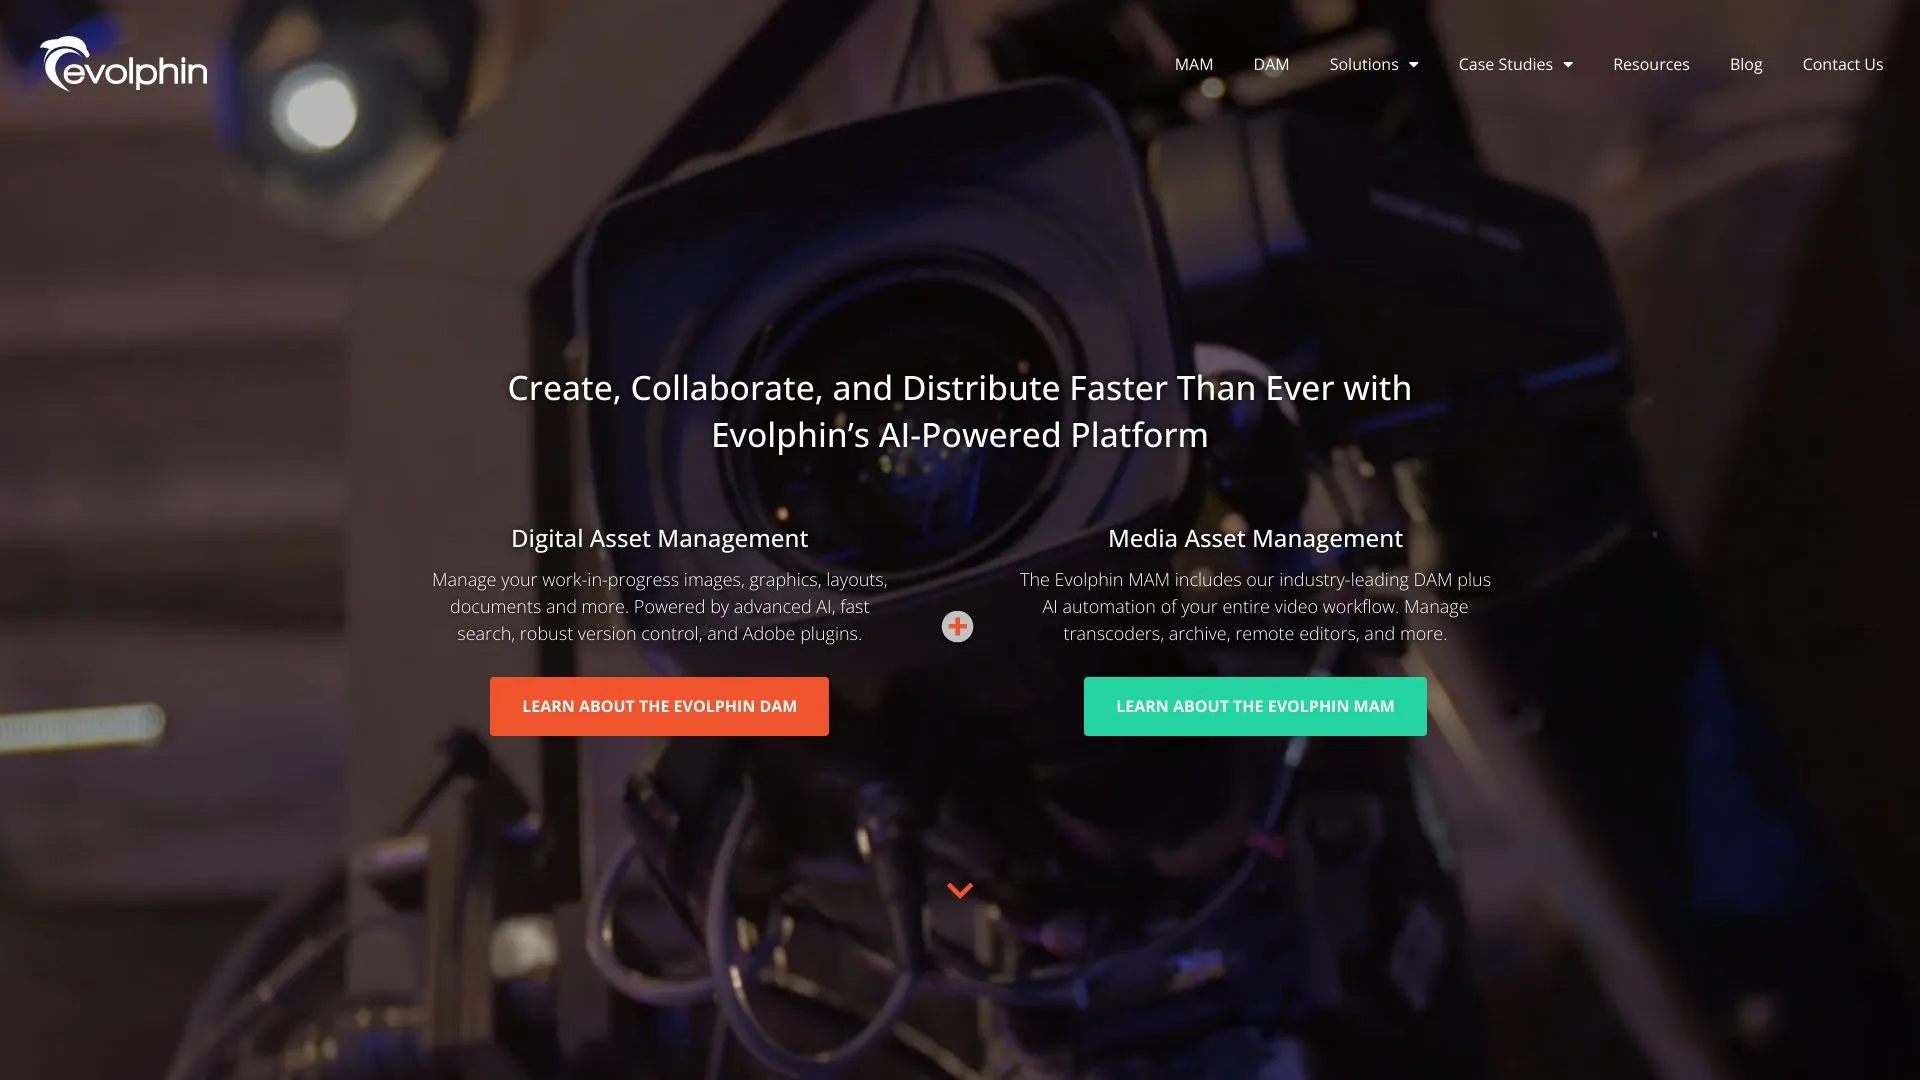Open the Blog page link

pyautogui.click(x=1746, y=63)
